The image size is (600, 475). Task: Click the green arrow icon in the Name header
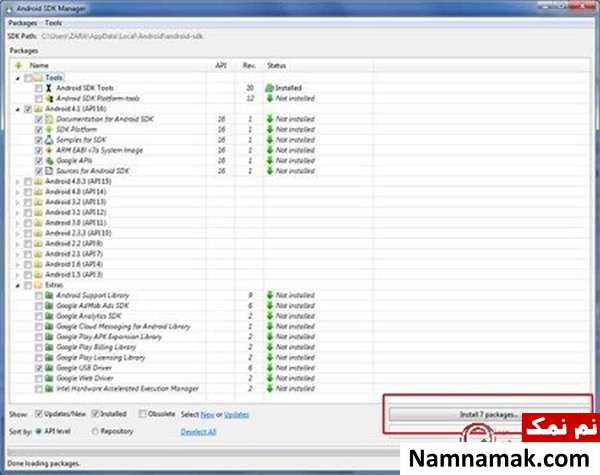[18, 65]
